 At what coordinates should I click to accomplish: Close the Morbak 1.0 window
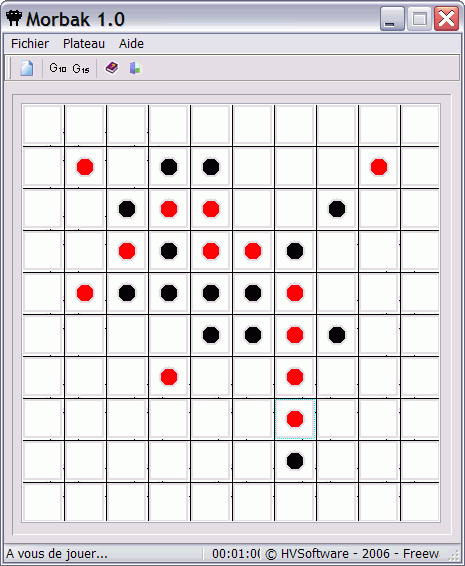447,19
